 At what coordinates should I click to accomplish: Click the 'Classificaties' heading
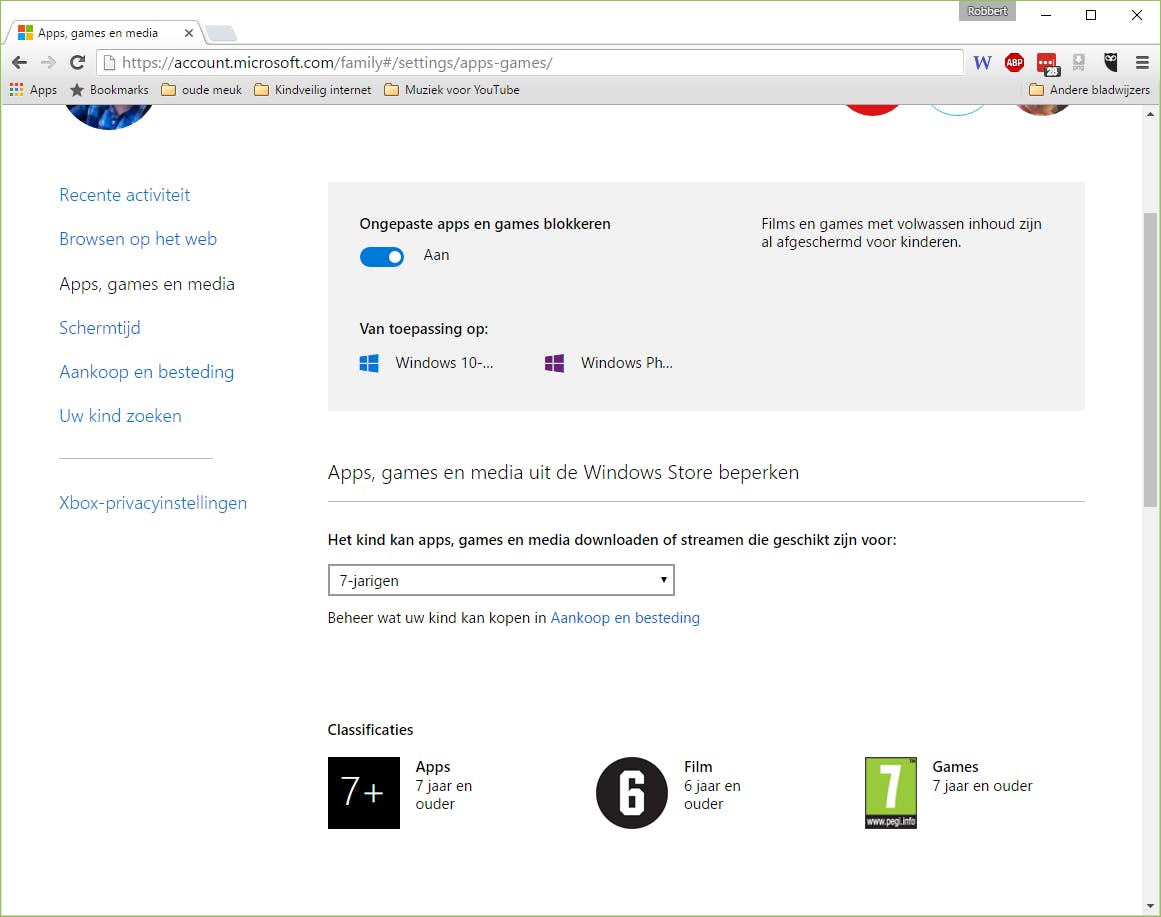(370, 730)
